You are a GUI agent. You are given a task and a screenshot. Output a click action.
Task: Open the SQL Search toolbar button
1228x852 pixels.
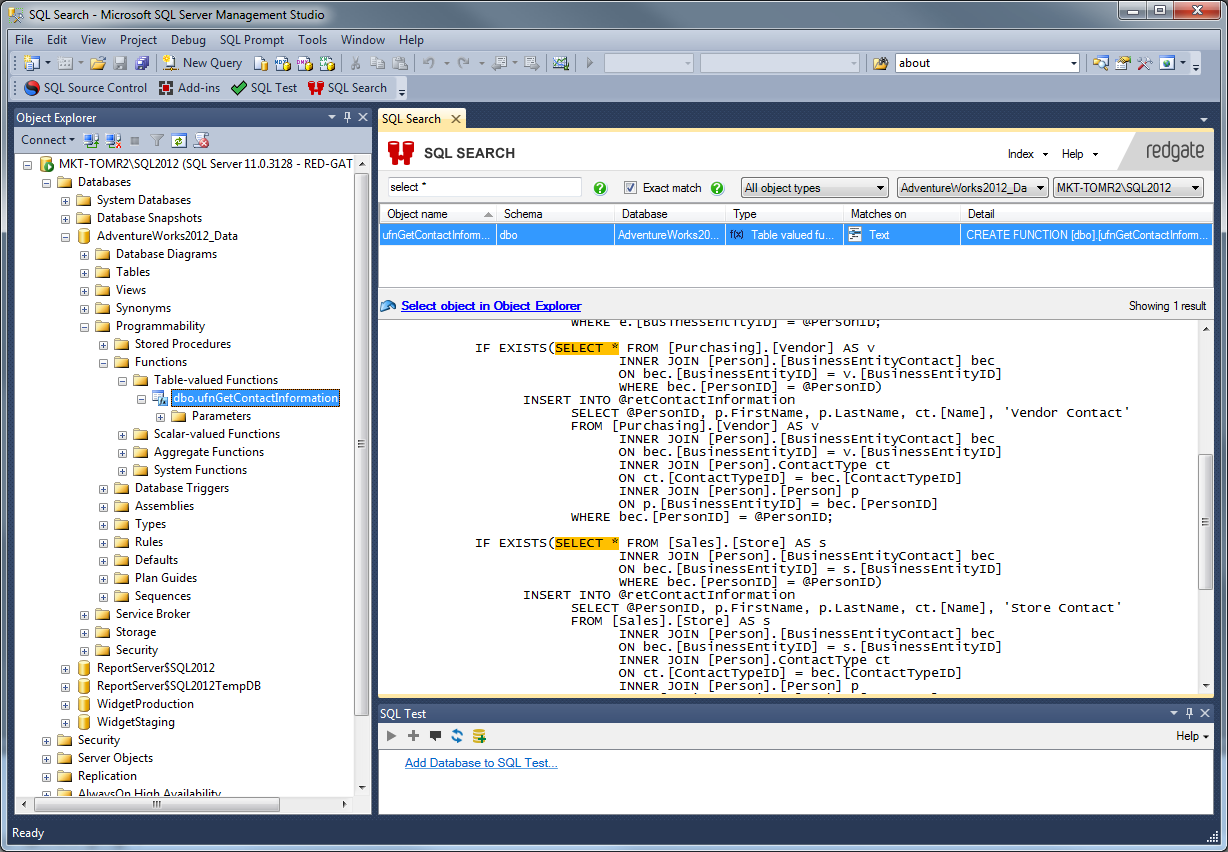tap(347, 88)
